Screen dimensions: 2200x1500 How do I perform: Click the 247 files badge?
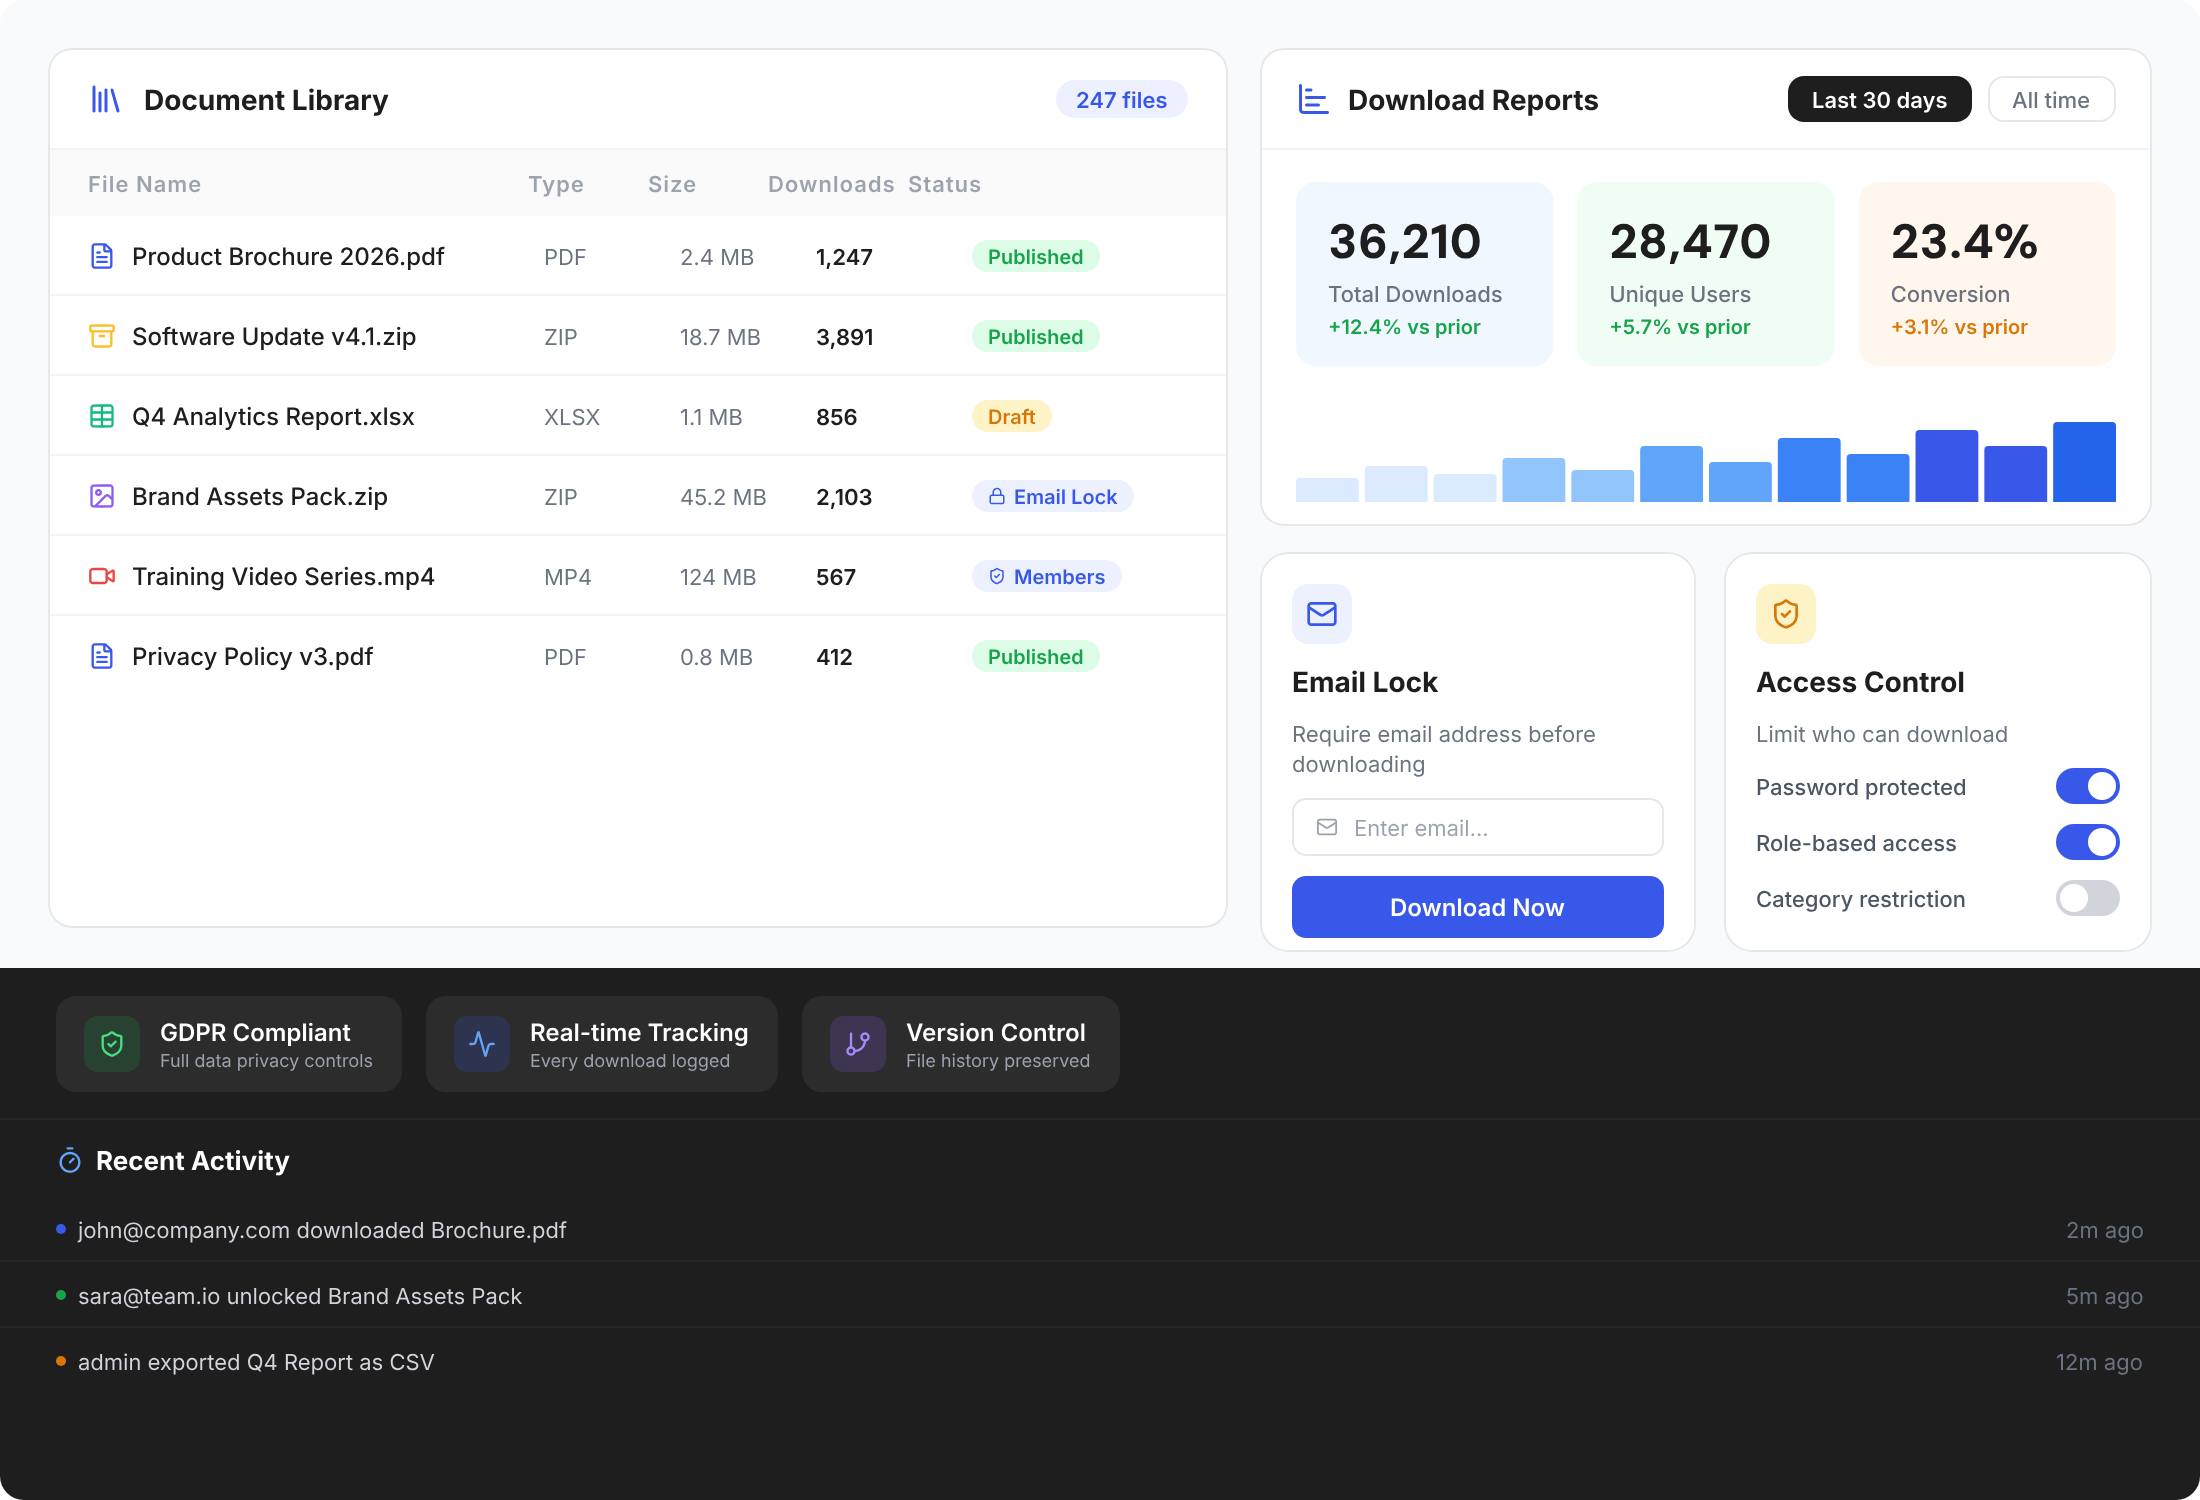coord(1121,100)
